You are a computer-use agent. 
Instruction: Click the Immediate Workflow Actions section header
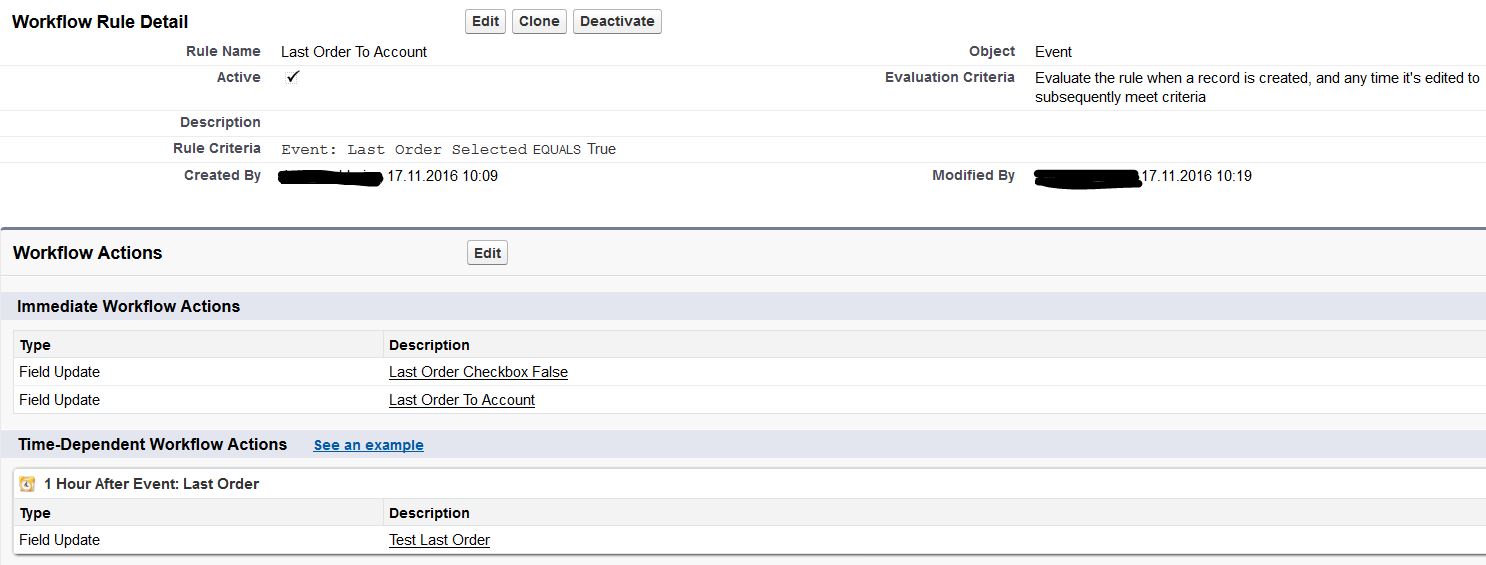point(128,306)
